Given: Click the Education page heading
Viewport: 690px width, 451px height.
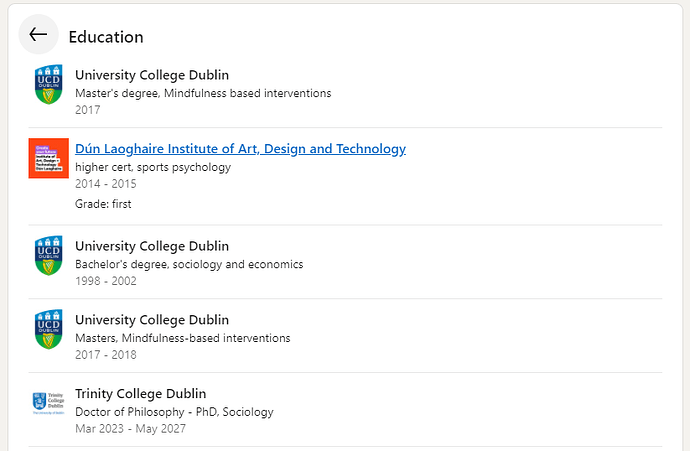Looking at the screenshot, I should pos(106,37).
